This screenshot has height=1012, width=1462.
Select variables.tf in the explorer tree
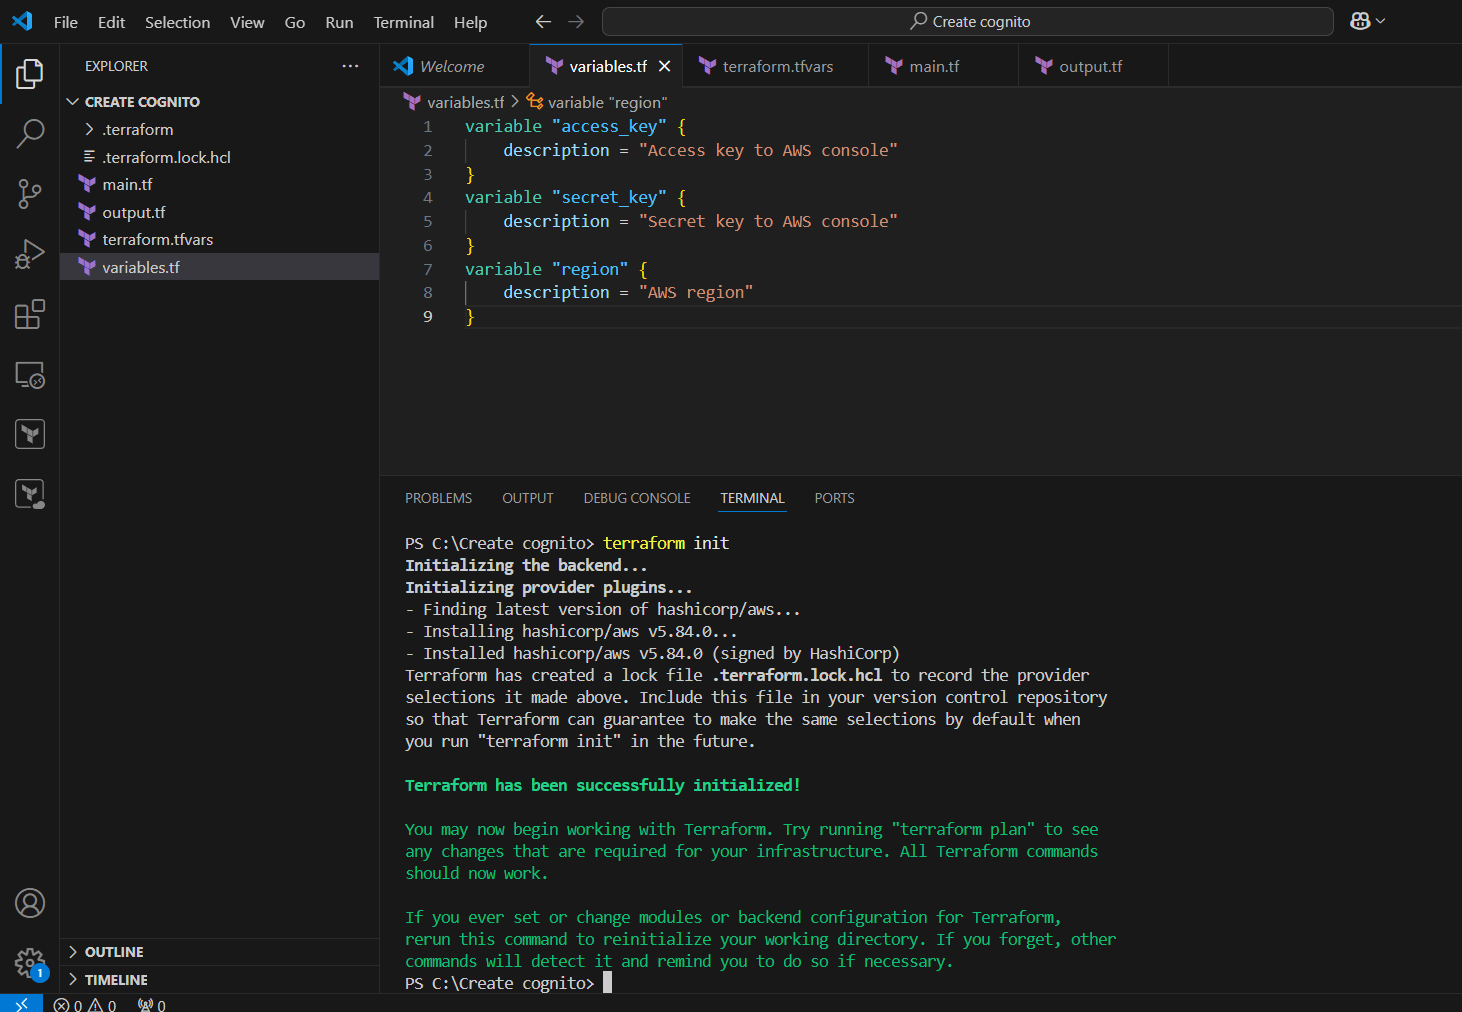coord(220,267)
